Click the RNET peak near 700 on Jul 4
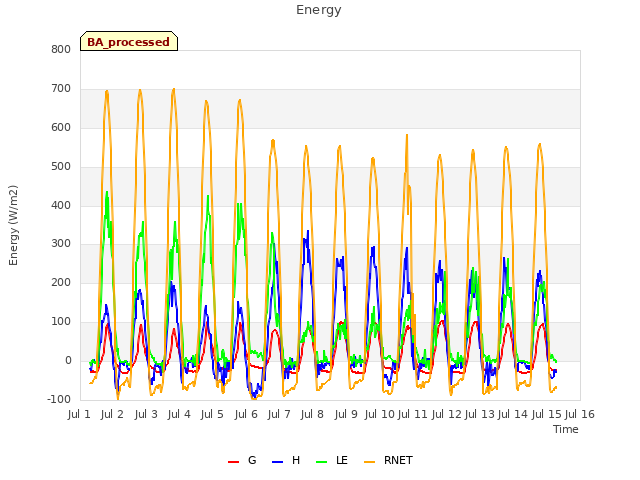Viewport: 640px width, 480px height. click(174, 89)
